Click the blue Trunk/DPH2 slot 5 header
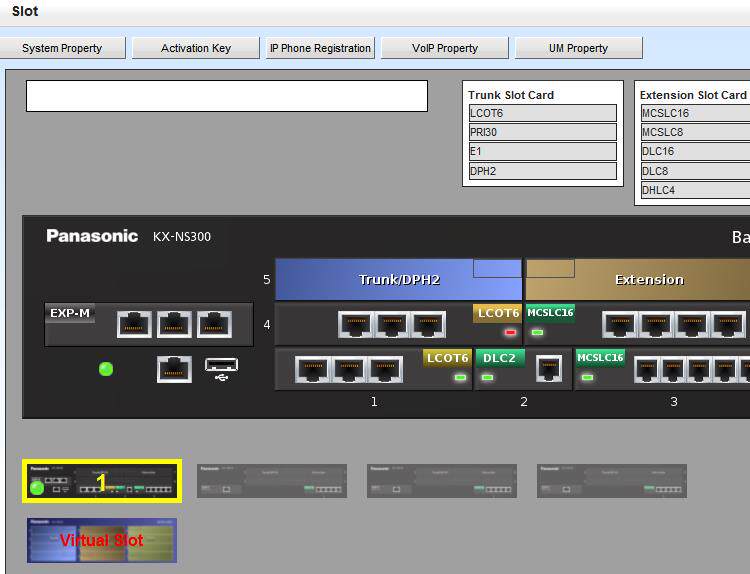The height and width of the screenshot is (574, 750). pos(398,279)
